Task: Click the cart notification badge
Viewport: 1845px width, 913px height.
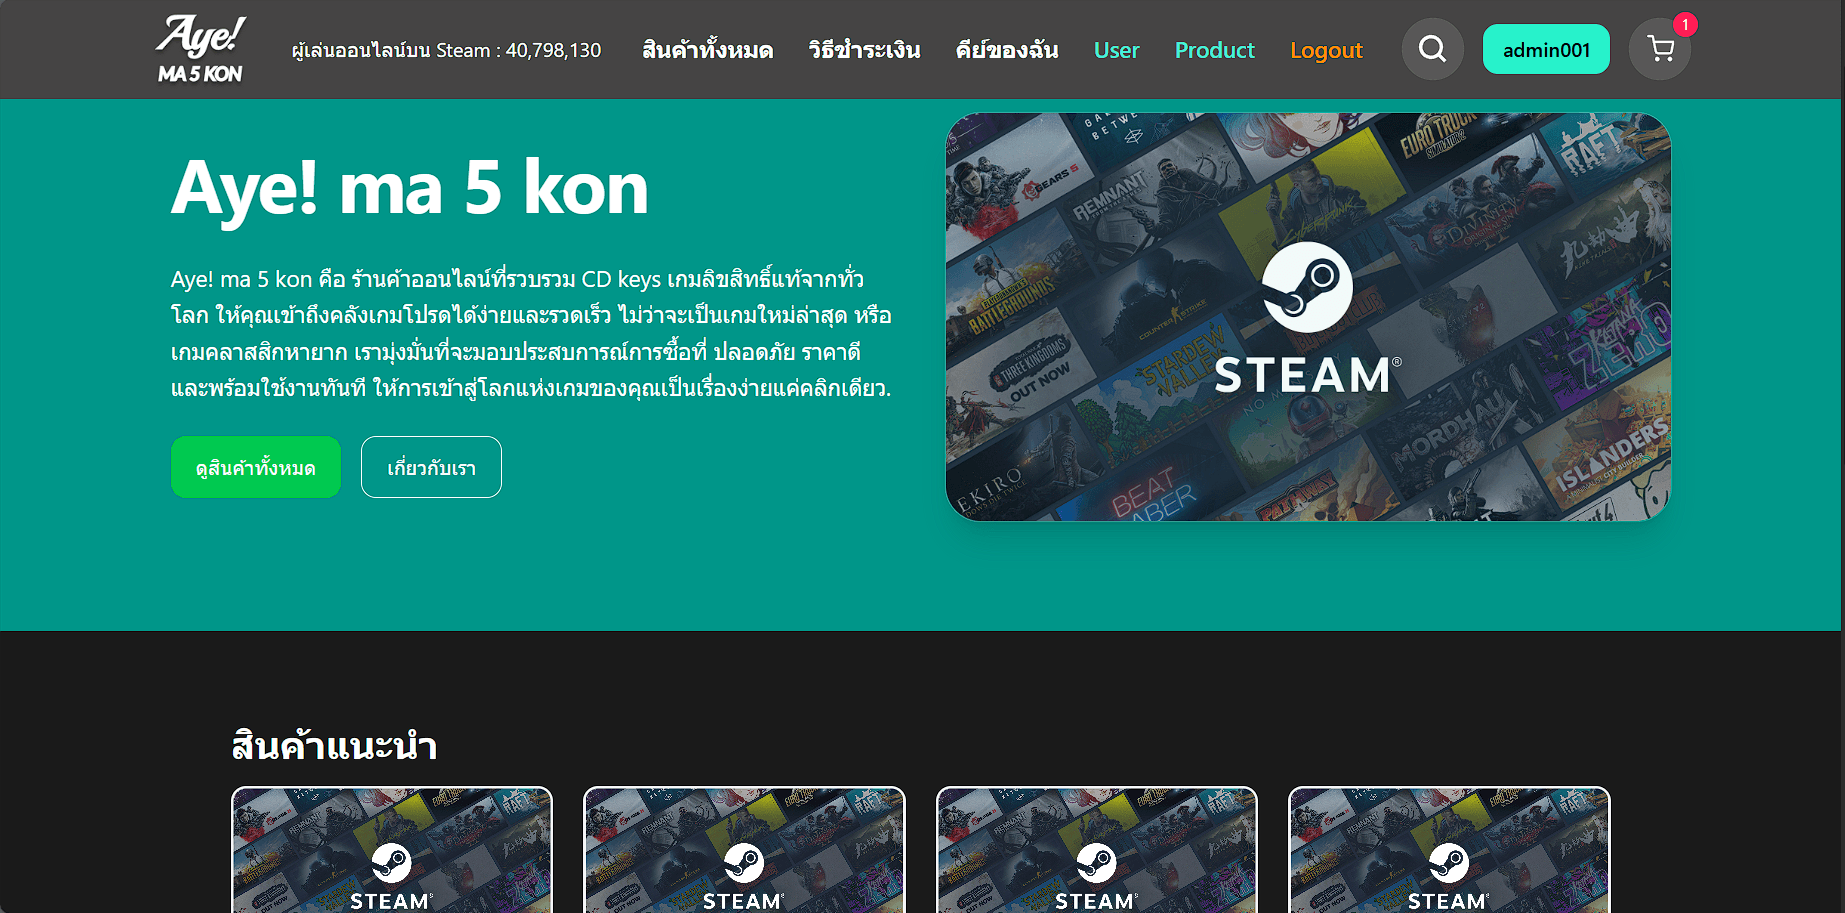Action: [1685, 25]
